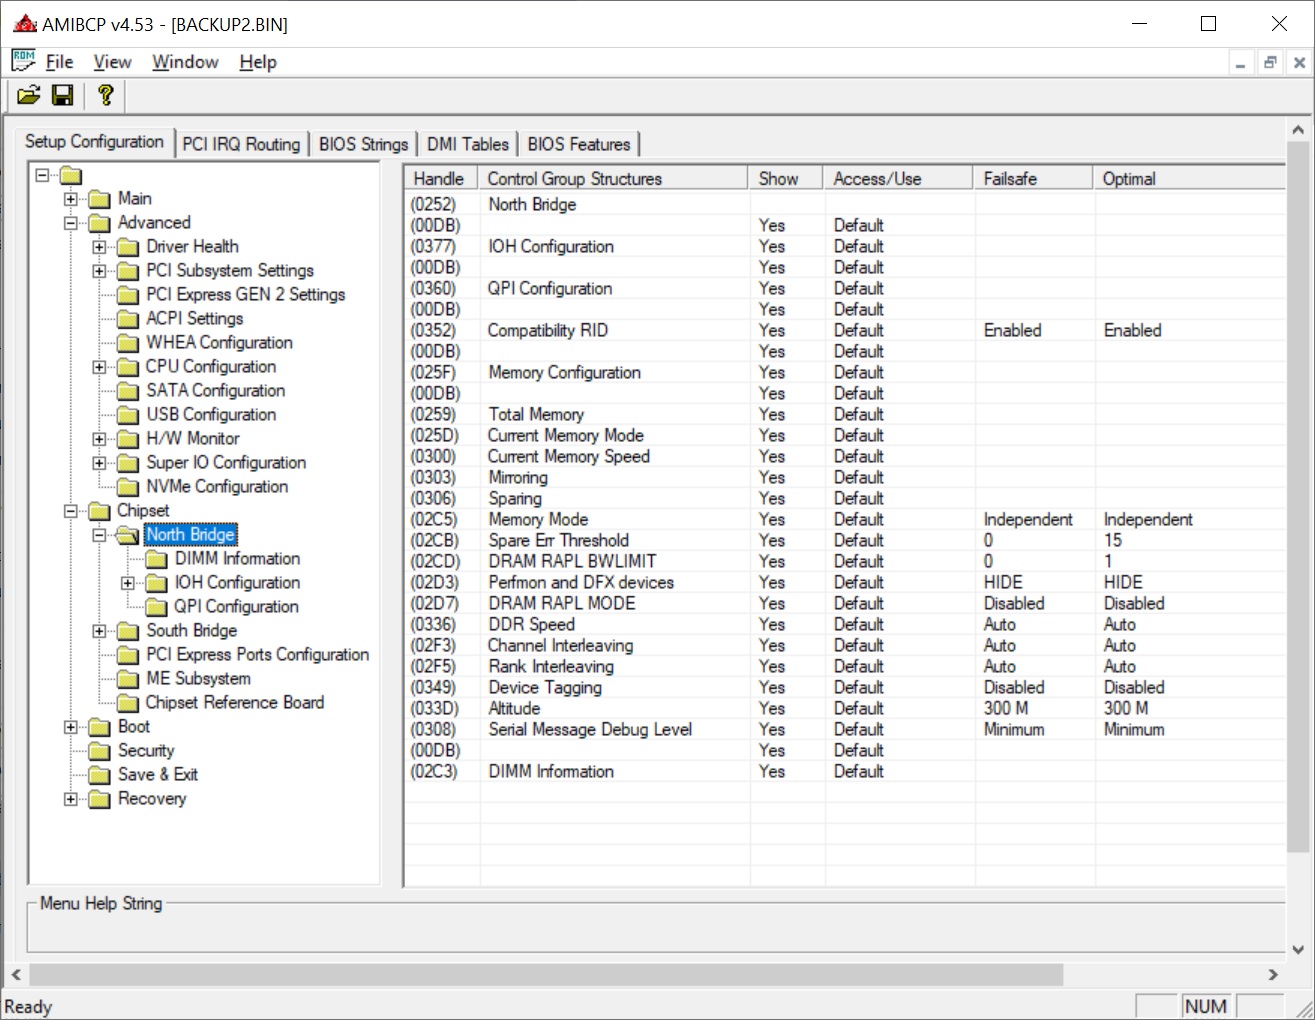
Task: Select USB Configuration in the tree
Action: click(211, 415)
